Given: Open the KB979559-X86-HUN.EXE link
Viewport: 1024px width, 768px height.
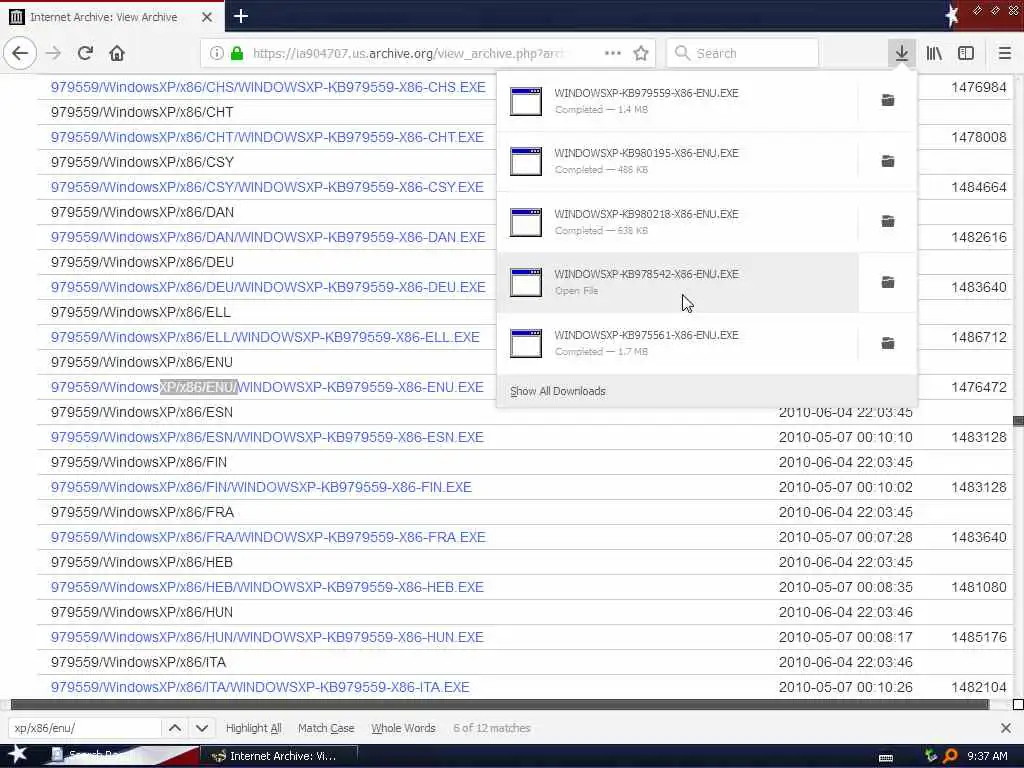Looking at the screenshot, I should pyautogui.click(x=267, y=637).
